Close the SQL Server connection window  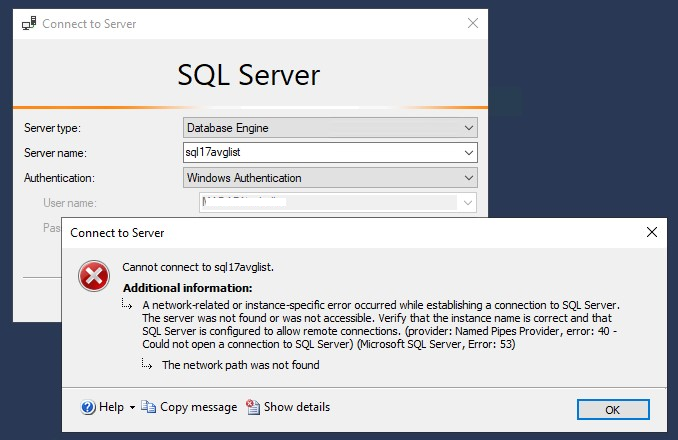pyautogui.click(x=473, y=23)
